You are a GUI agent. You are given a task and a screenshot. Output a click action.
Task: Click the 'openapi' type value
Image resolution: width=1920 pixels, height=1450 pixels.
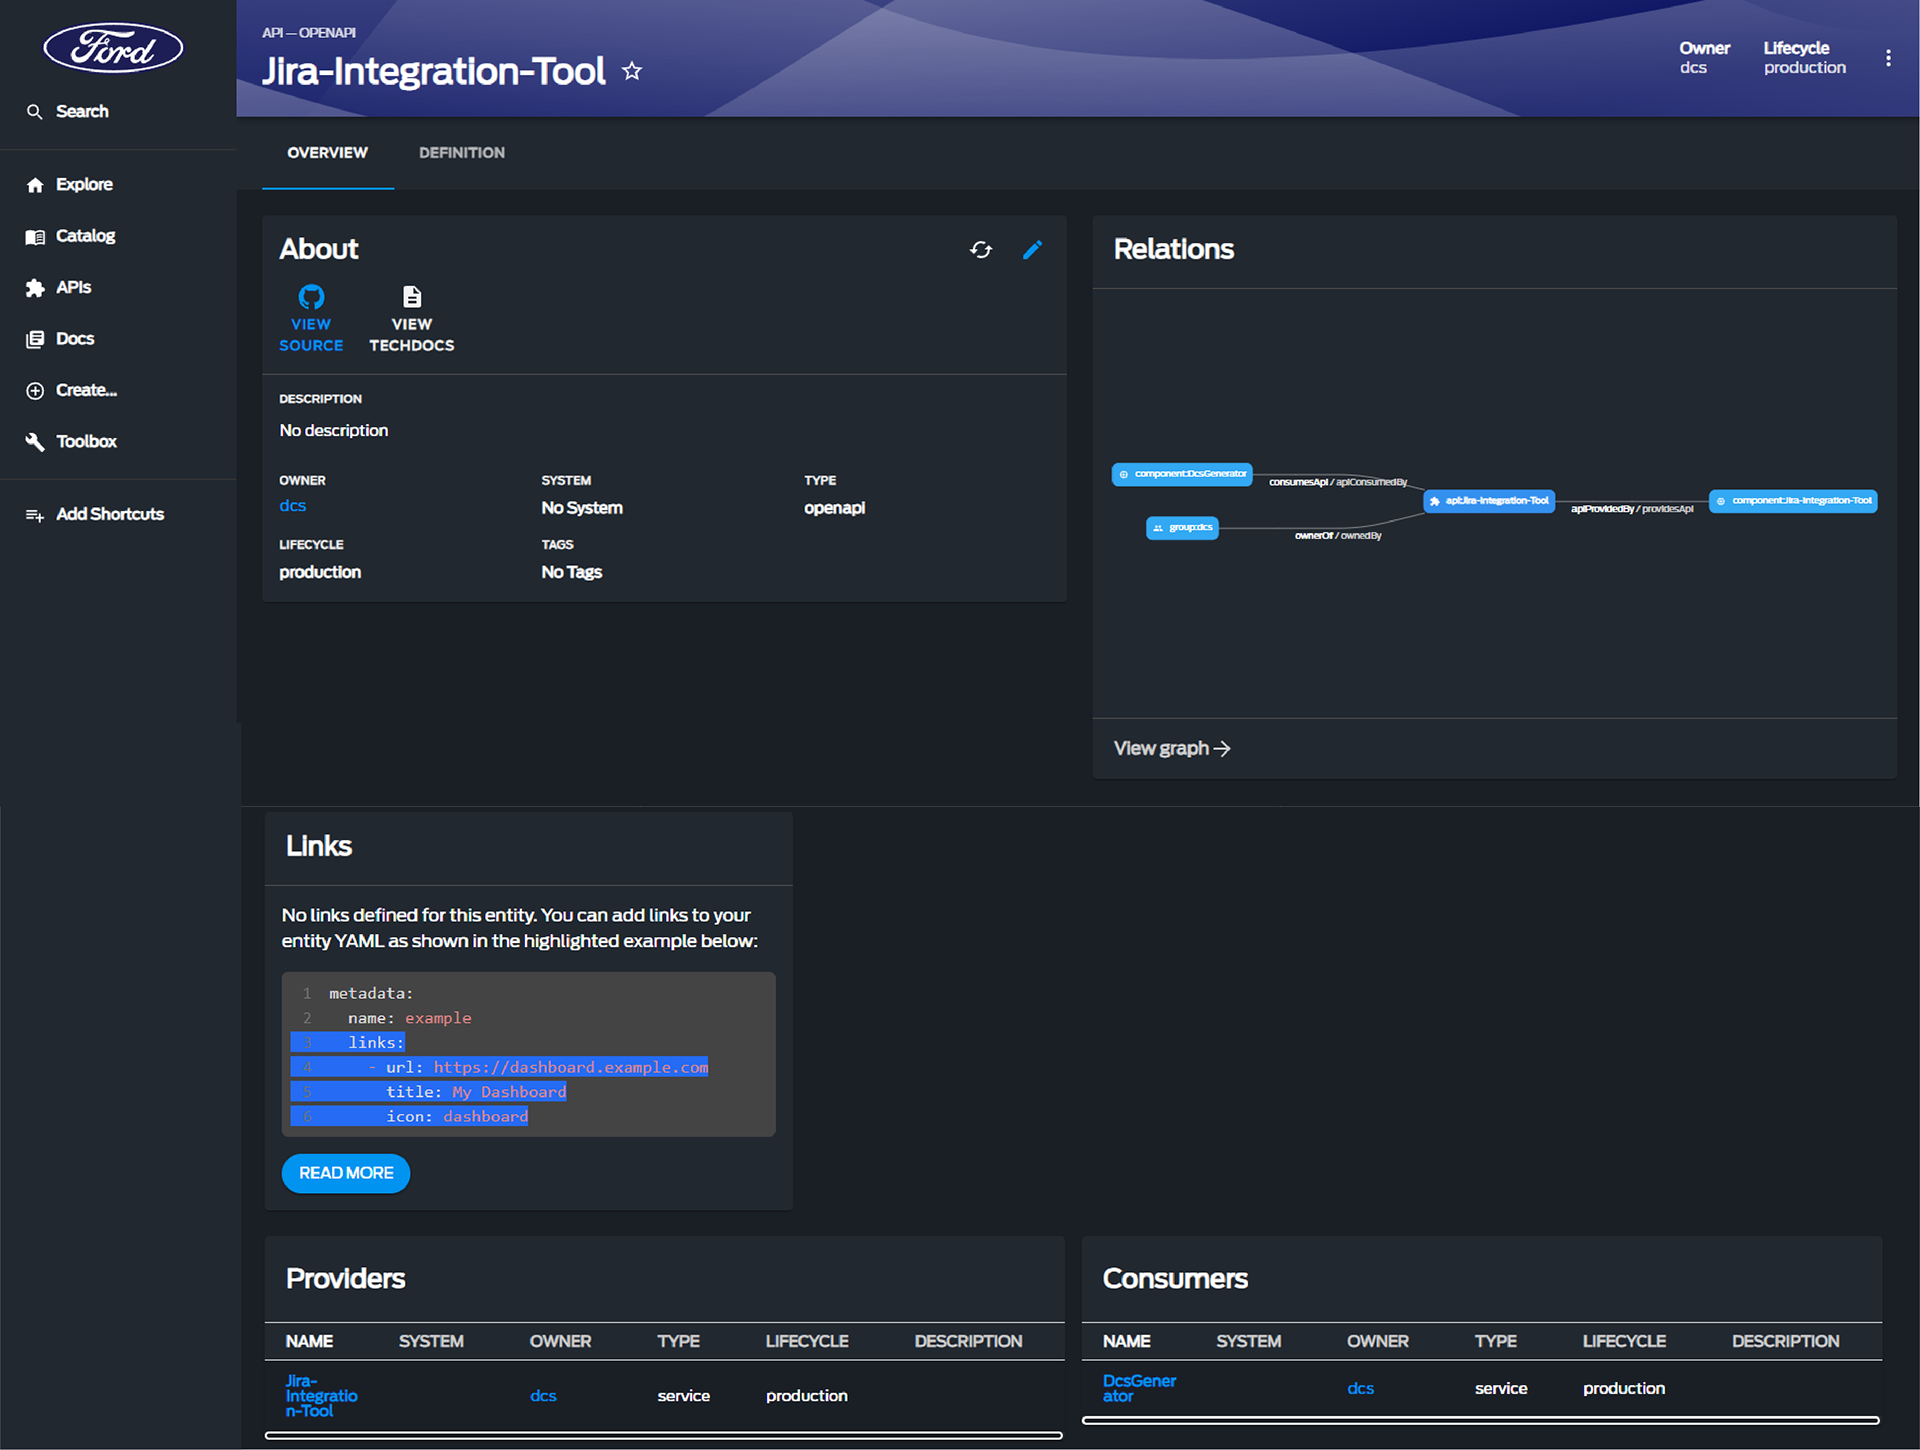[x=834, y=508]
